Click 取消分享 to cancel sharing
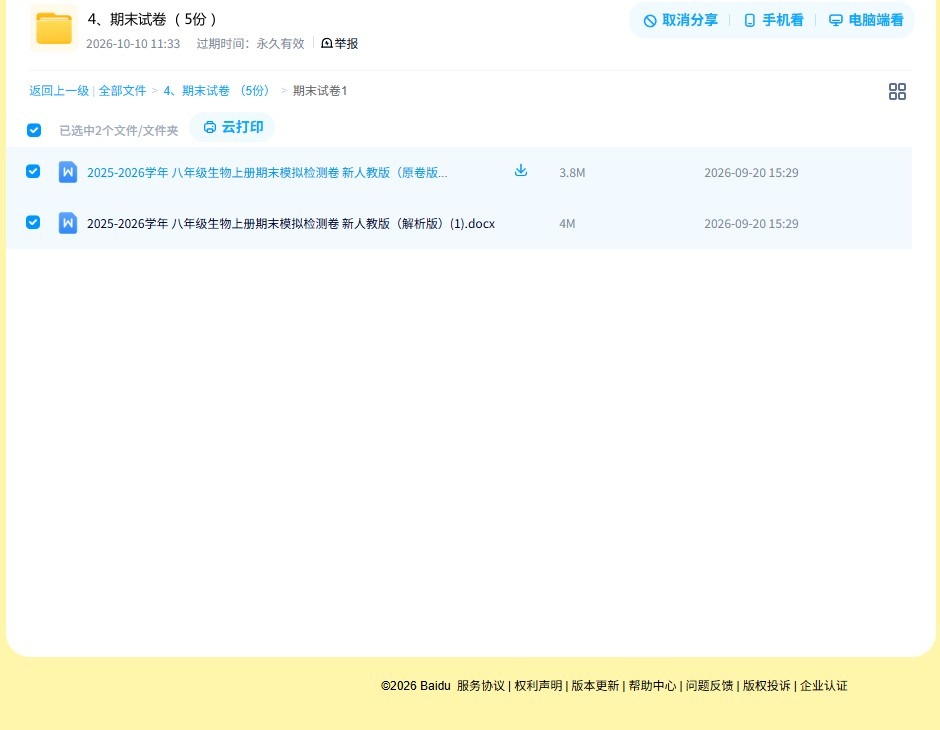The width and height of the screenshot is (940, 730). click(680, 20)
